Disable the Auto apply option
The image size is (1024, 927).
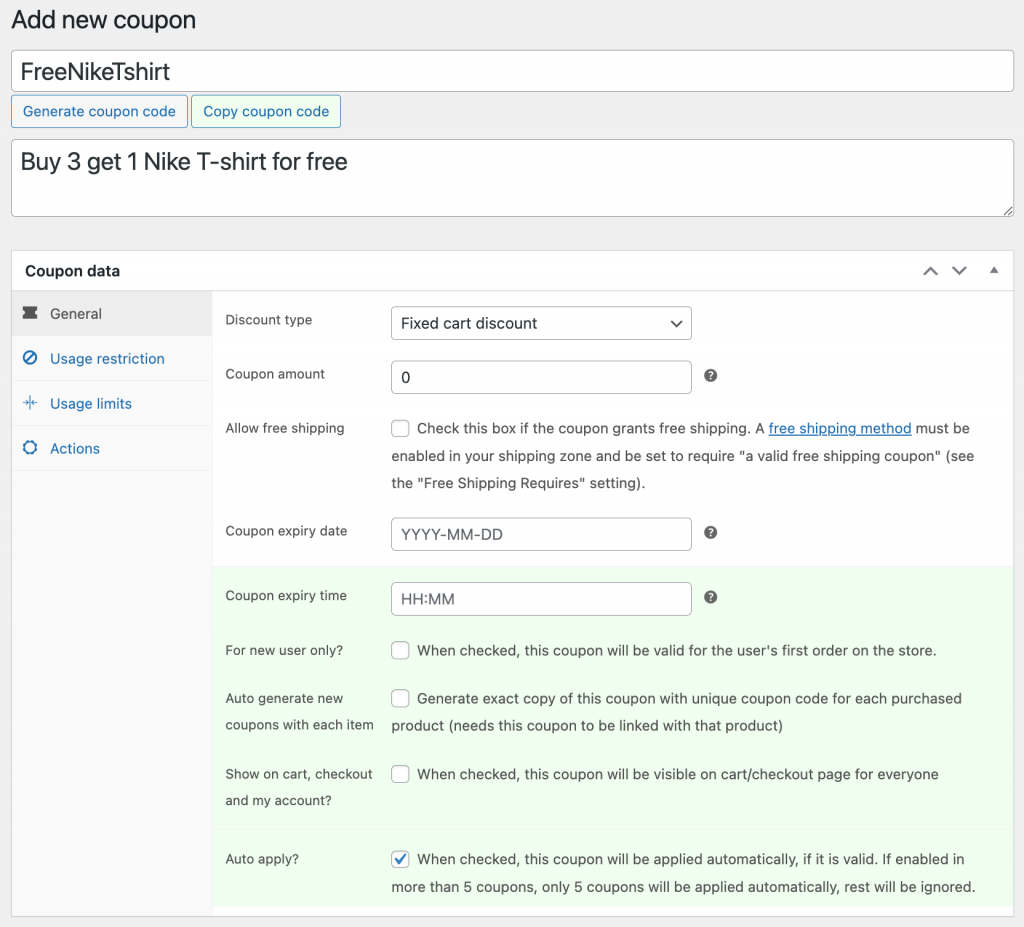coord(400,859)
